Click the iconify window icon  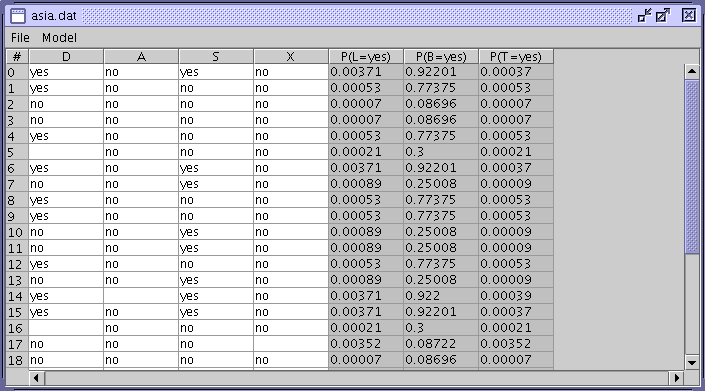[644, 16]
